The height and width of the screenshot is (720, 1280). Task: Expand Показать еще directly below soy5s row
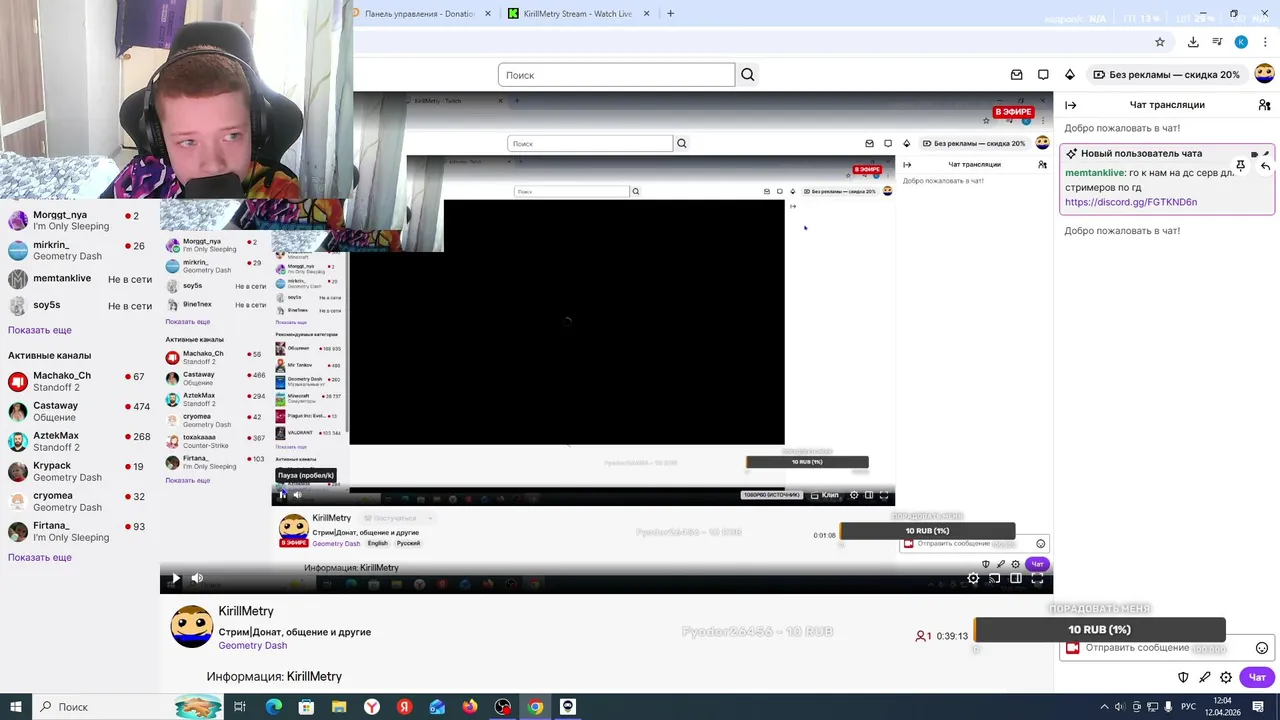(x=40, y=330)
